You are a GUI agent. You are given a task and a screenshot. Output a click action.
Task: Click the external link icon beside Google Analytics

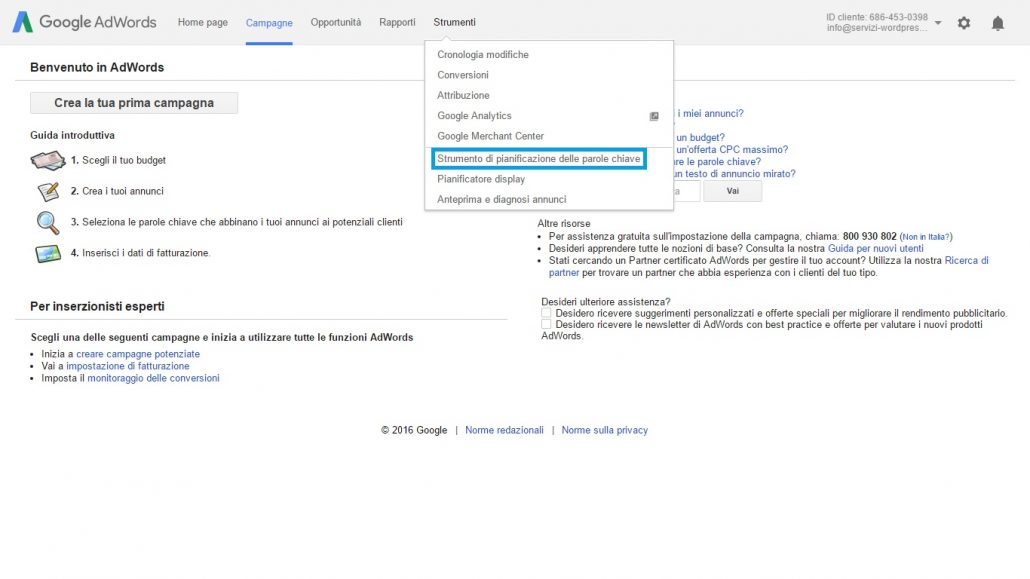click(x=654, y=116)
